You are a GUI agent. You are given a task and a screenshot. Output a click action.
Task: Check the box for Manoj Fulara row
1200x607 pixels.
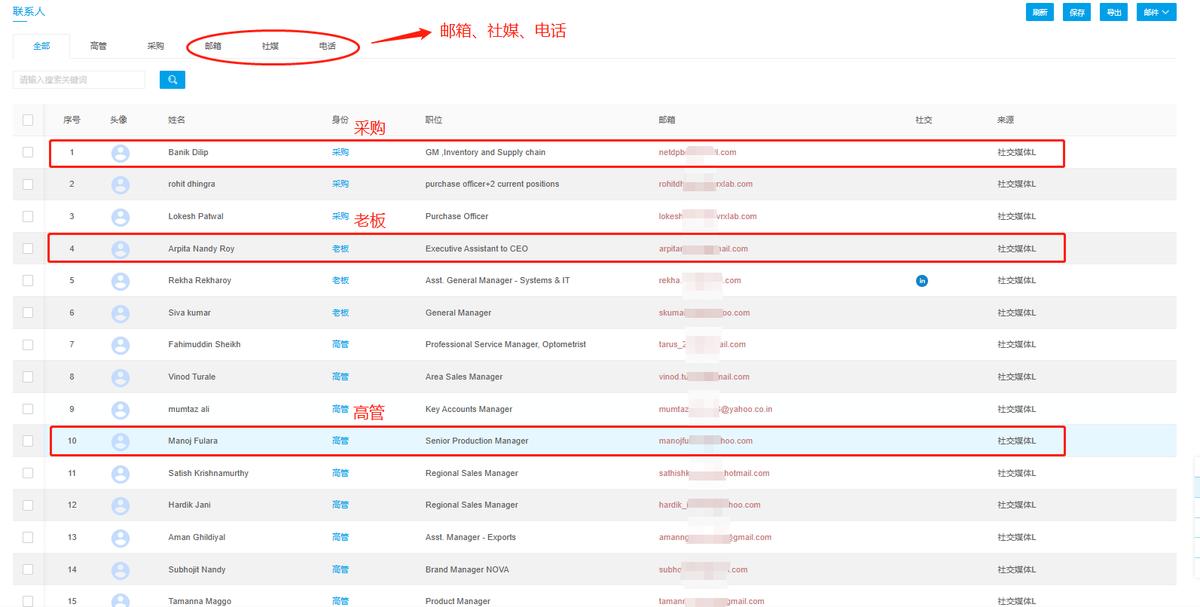click(28, 441)
